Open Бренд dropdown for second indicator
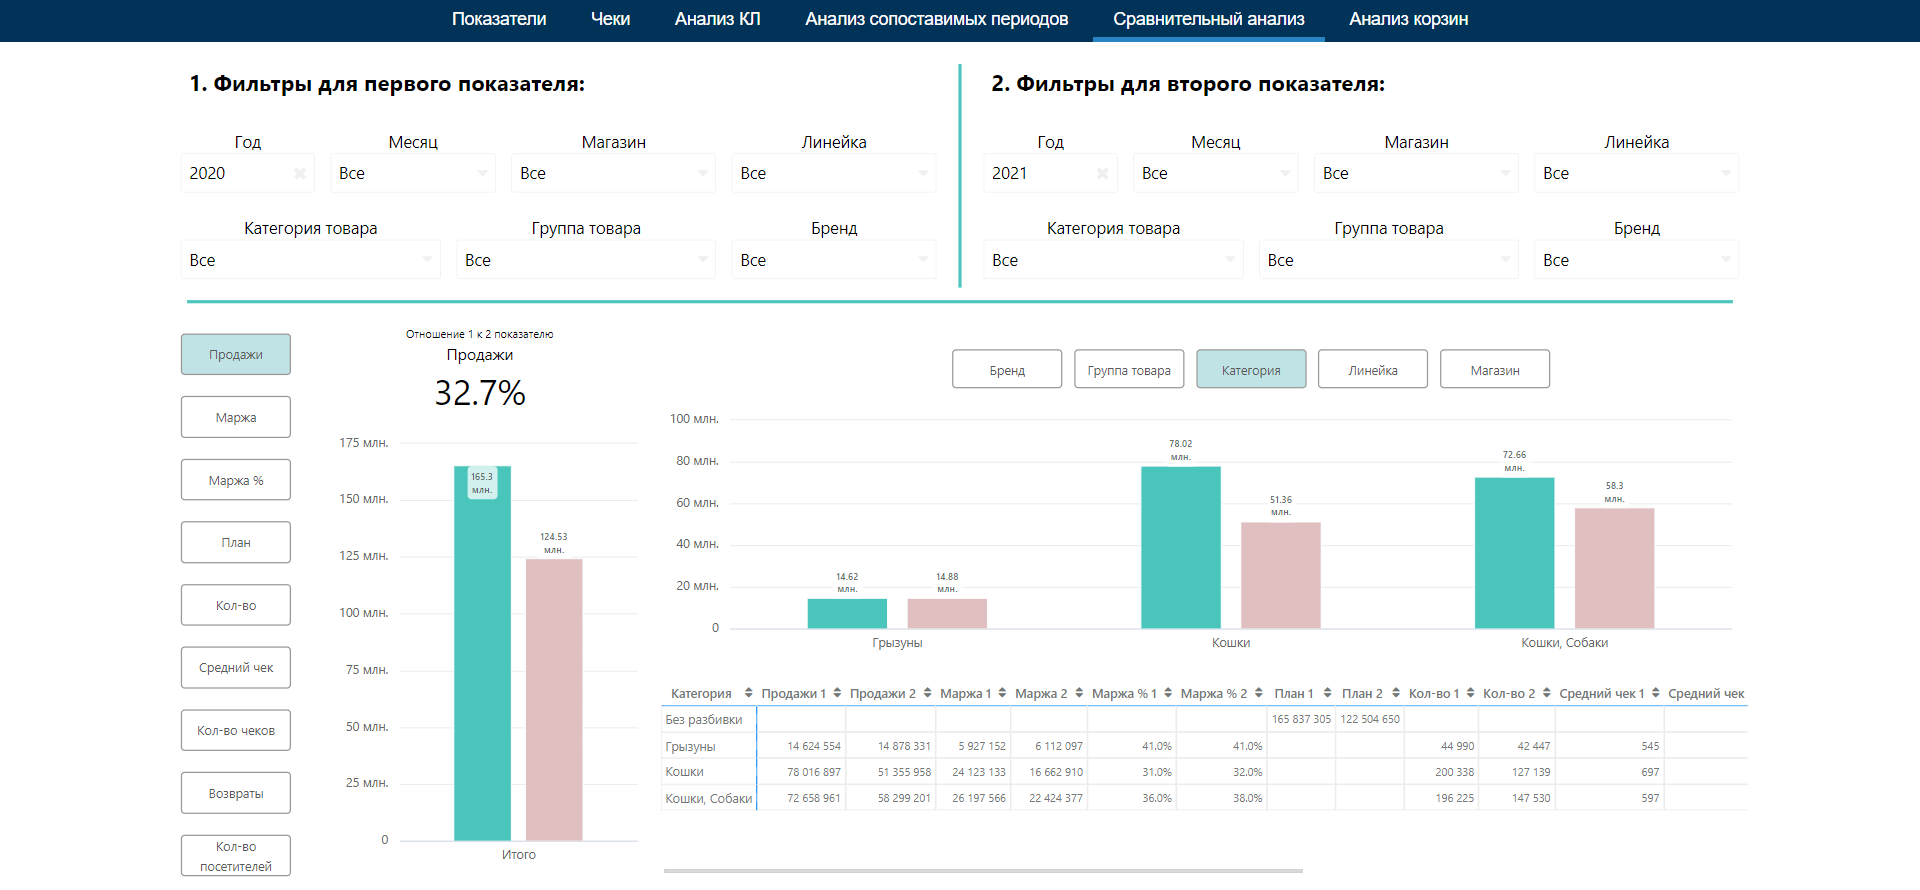Image resolution: width=1920 pixels, height=890 pixels. [x=1636, y=260]
